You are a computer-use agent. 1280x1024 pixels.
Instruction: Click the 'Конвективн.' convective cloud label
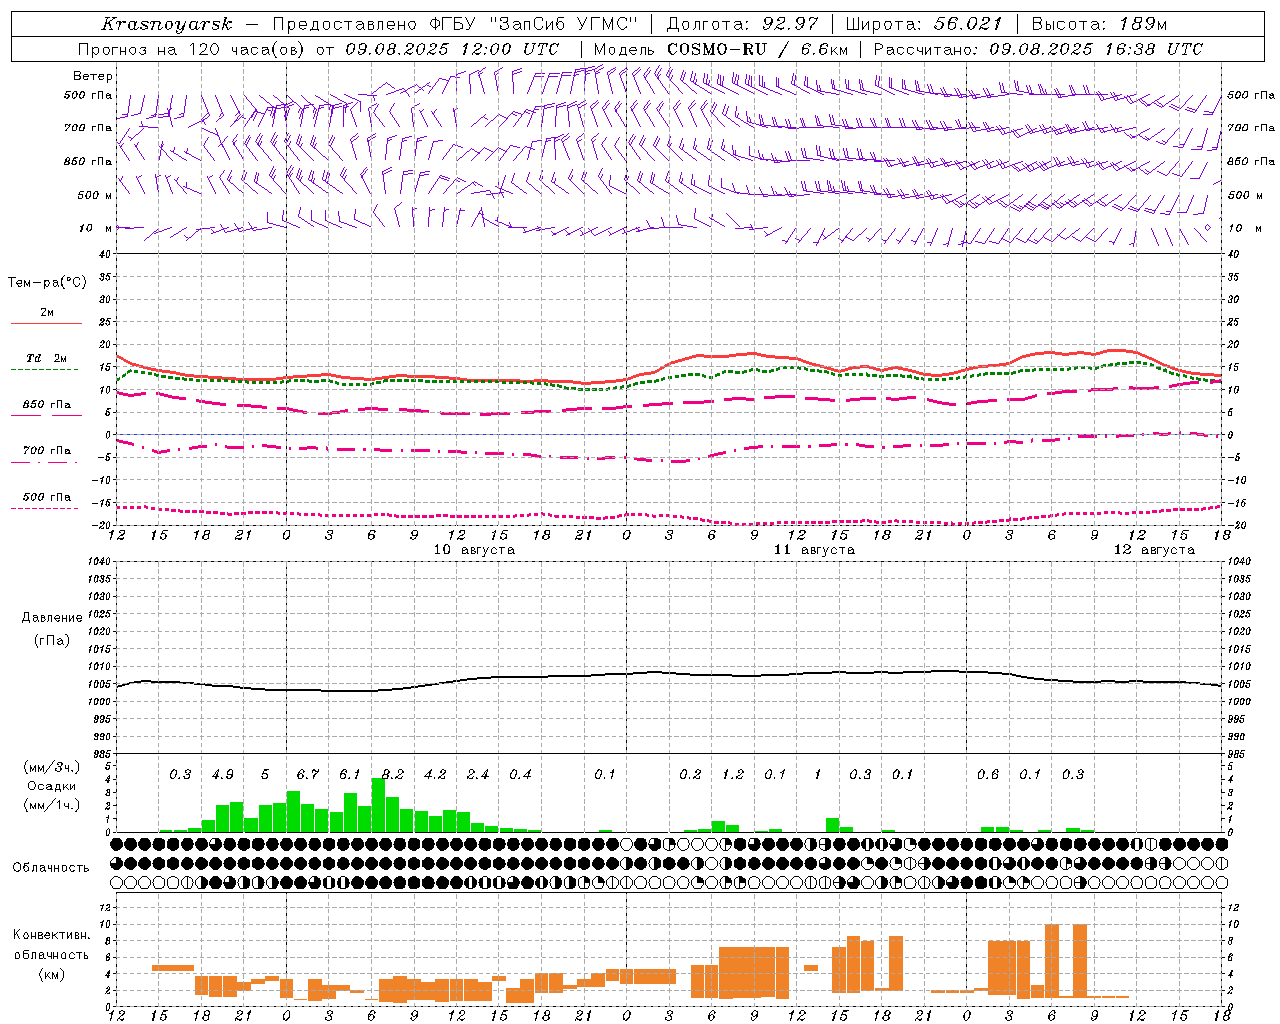point(52,935)
